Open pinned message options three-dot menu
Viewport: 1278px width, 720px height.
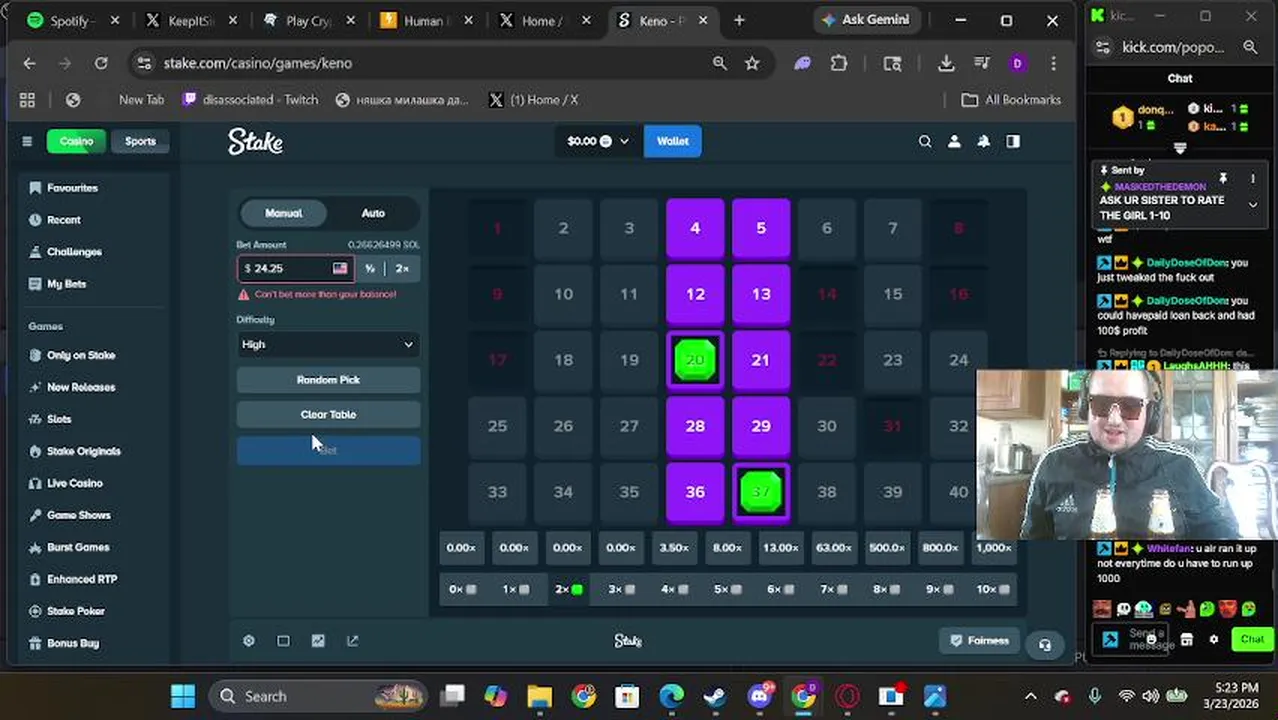coord(1252,179)
